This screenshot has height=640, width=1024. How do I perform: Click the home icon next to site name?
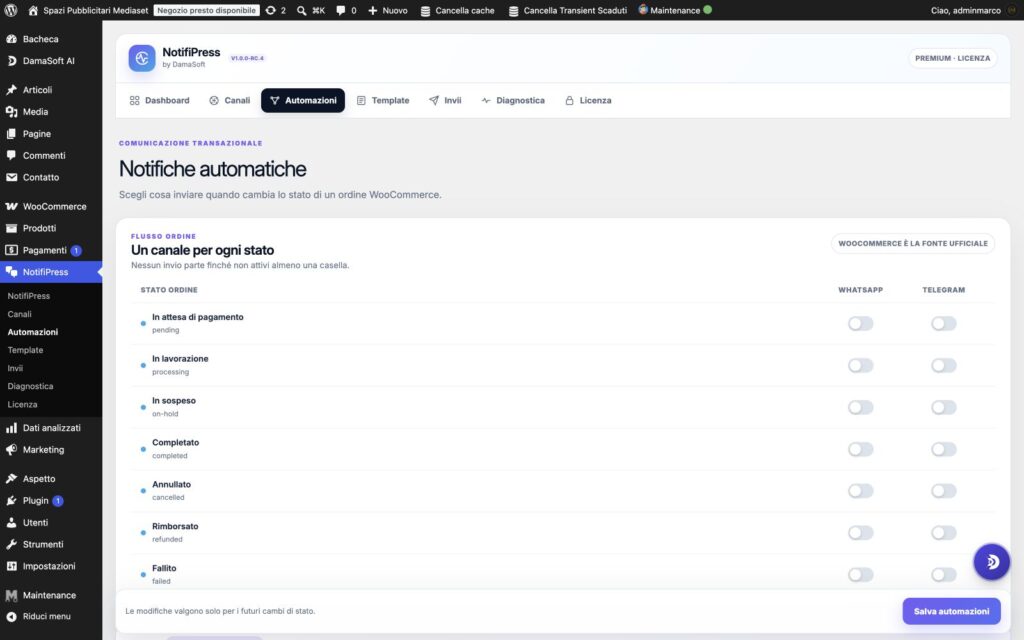pos(33,10)
